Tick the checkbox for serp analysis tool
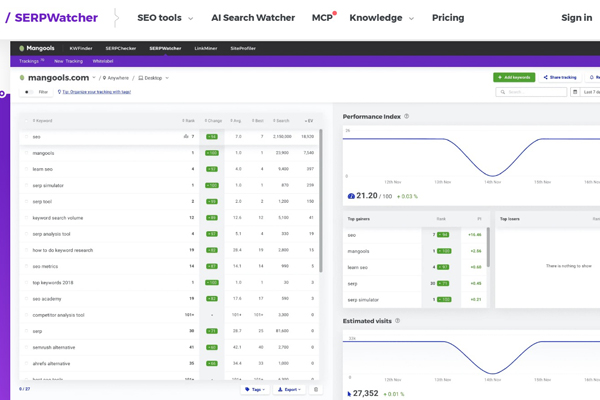 coord(26,234)
